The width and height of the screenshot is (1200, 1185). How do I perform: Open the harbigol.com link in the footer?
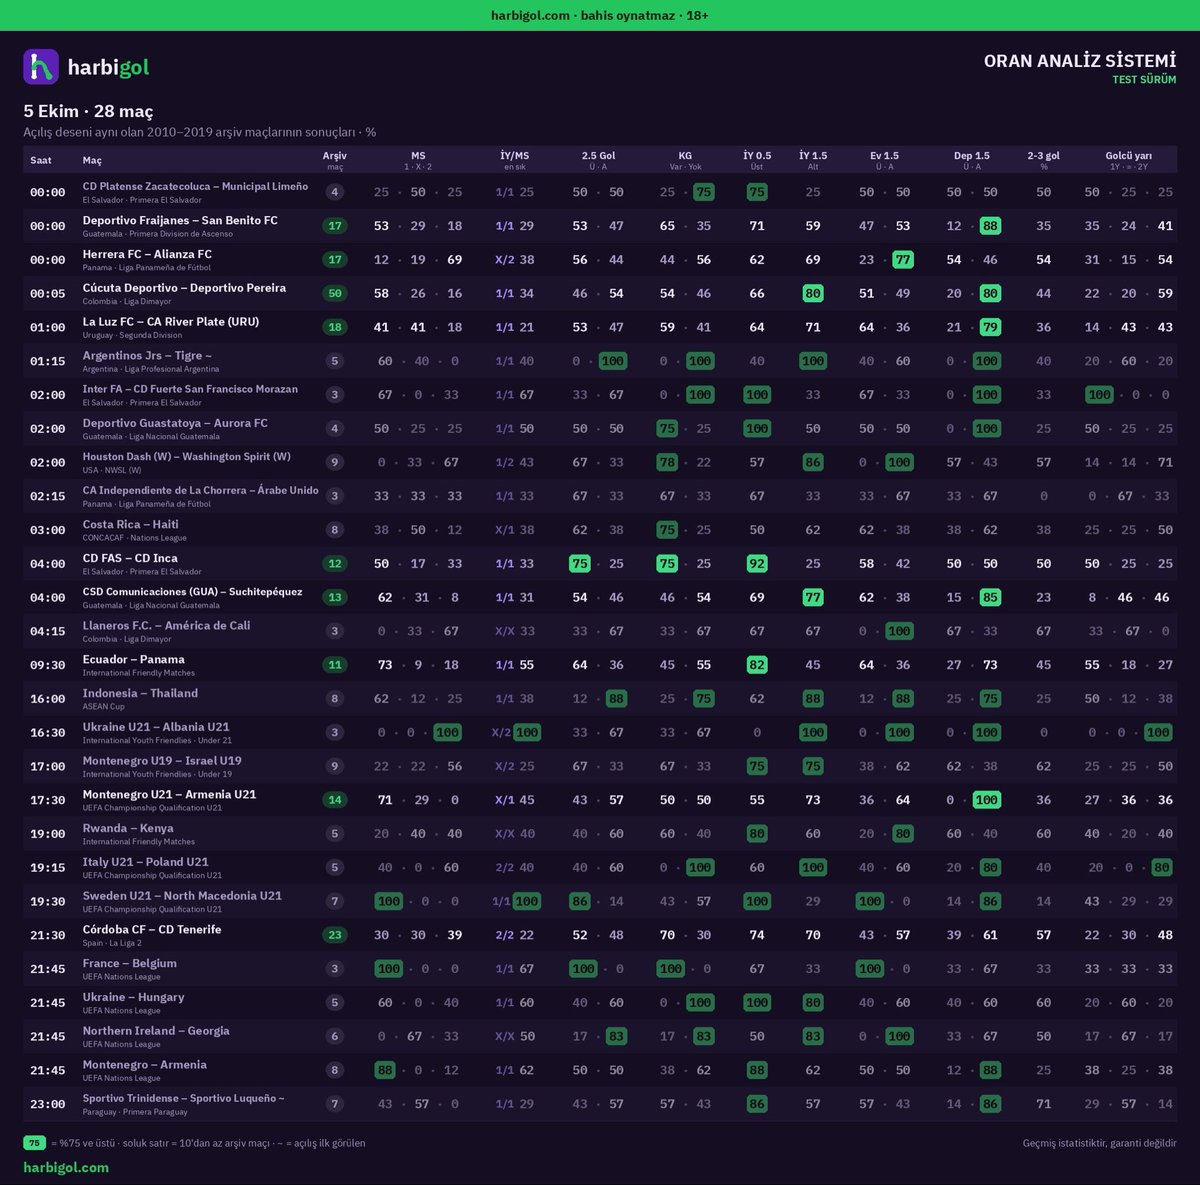coord(66,1167)
